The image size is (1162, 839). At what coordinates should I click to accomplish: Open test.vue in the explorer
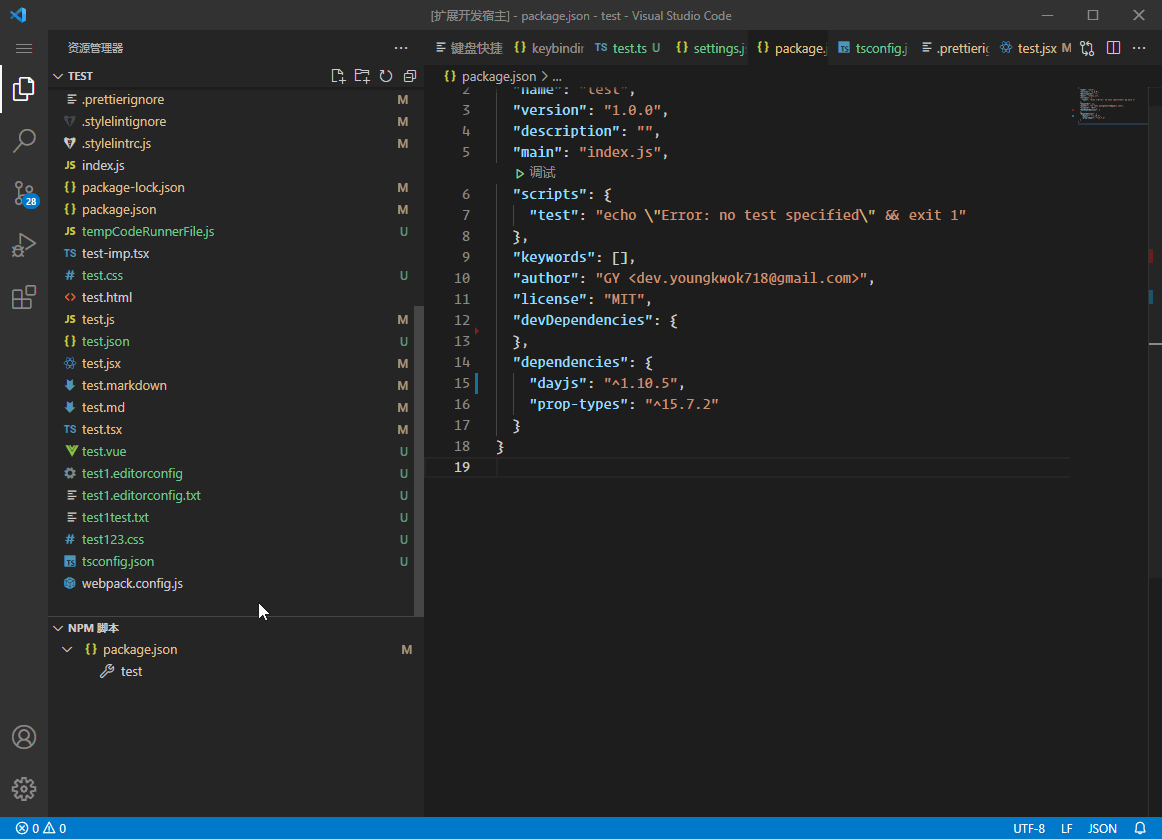point(233,451)
